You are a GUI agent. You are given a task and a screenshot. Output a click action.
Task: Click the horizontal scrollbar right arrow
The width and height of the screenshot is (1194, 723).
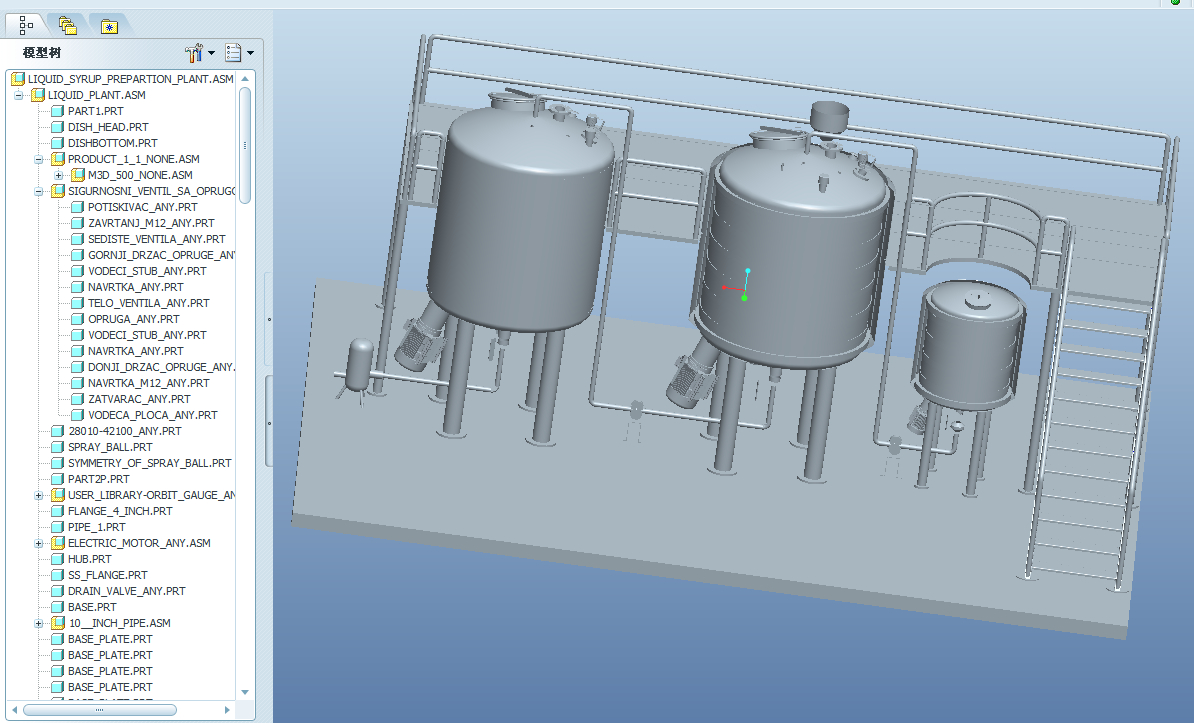tap(227, 710)
